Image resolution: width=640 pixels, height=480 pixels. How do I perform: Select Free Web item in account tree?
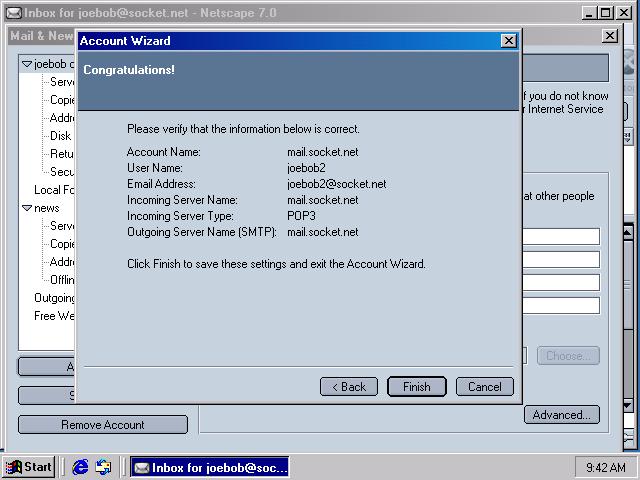[x=54, y=316]
